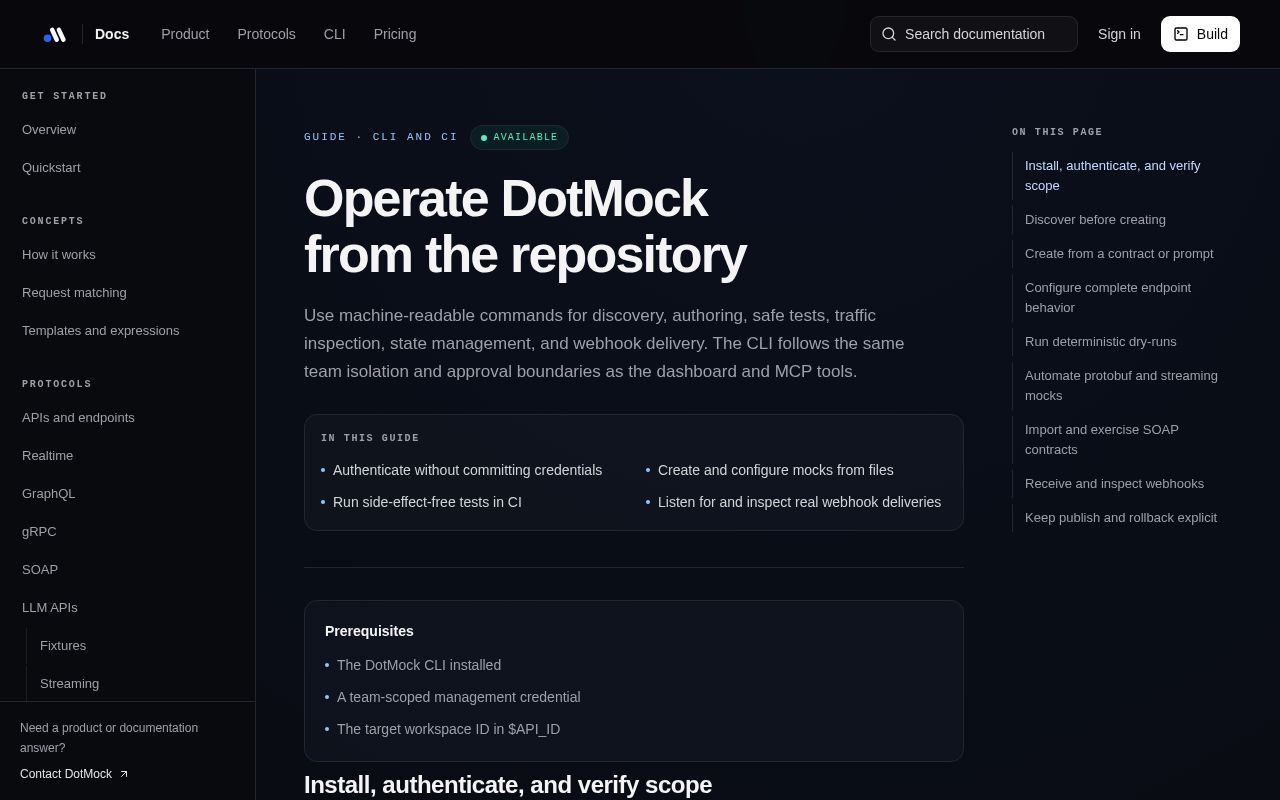Open Streaming sub-item
The image size is (1280, 800).
click(x=69, y=684)
